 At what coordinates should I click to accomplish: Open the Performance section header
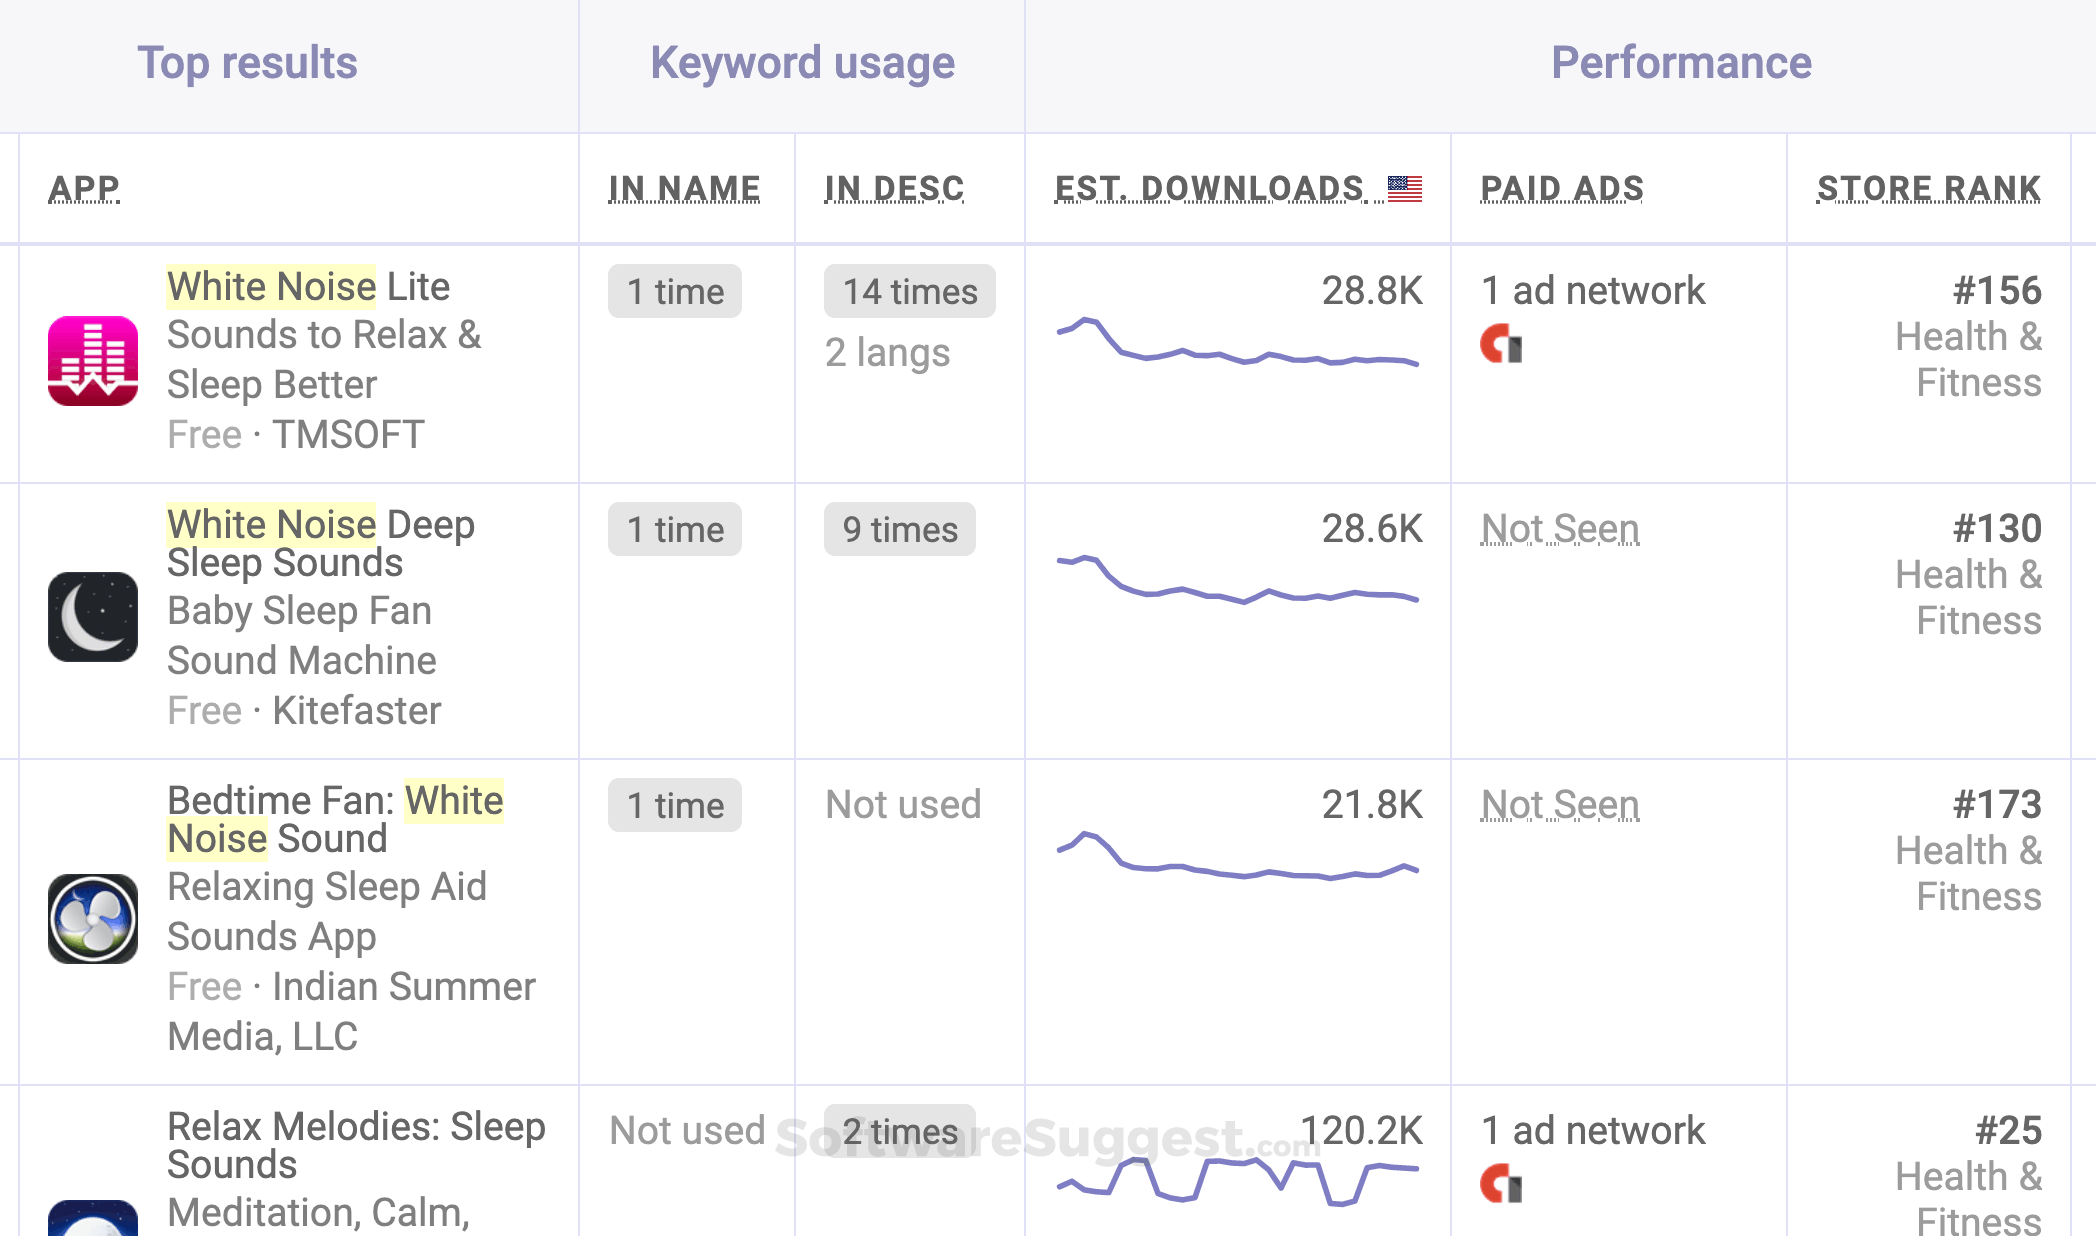(1681, 62)
